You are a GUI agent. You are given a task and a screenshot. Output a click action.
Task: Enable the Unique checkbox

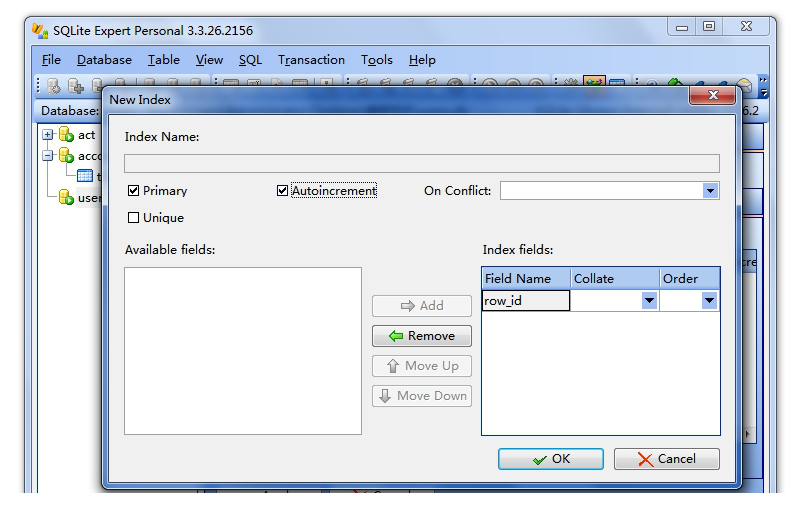pyautogui.click(x=133, y=218)
